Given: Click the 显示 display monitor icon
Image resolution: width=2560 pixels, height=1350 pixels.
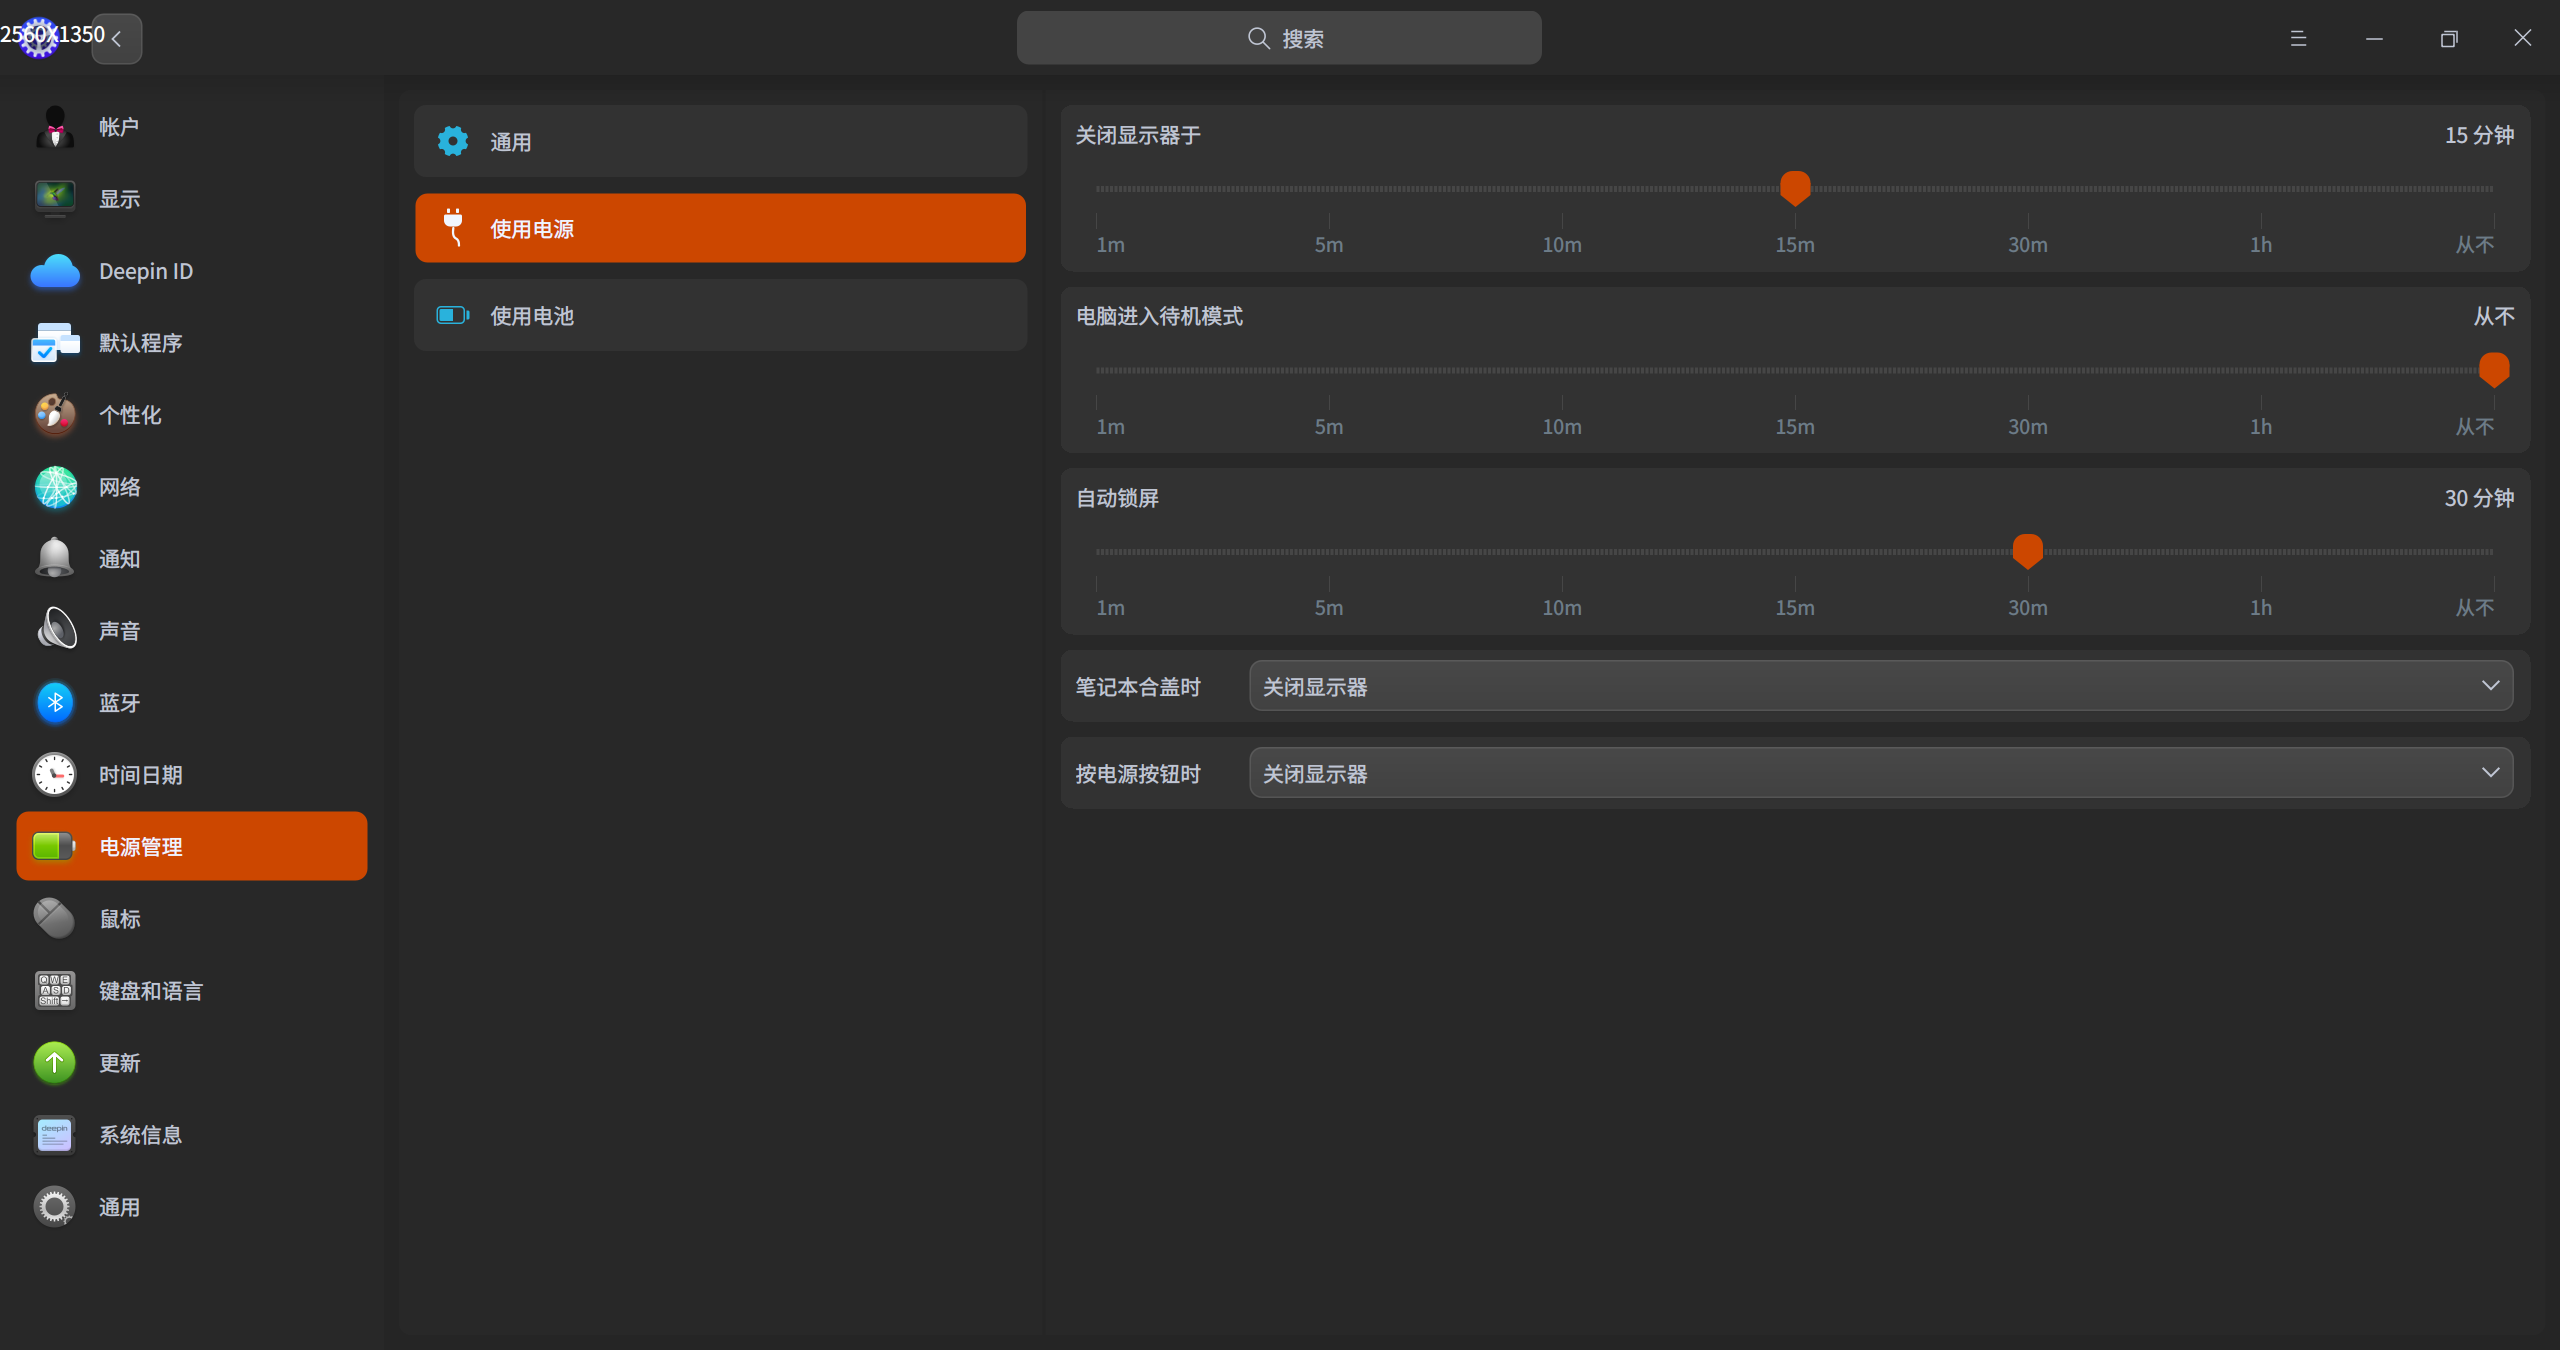Looking at the screenshot, I should (55, 198).
